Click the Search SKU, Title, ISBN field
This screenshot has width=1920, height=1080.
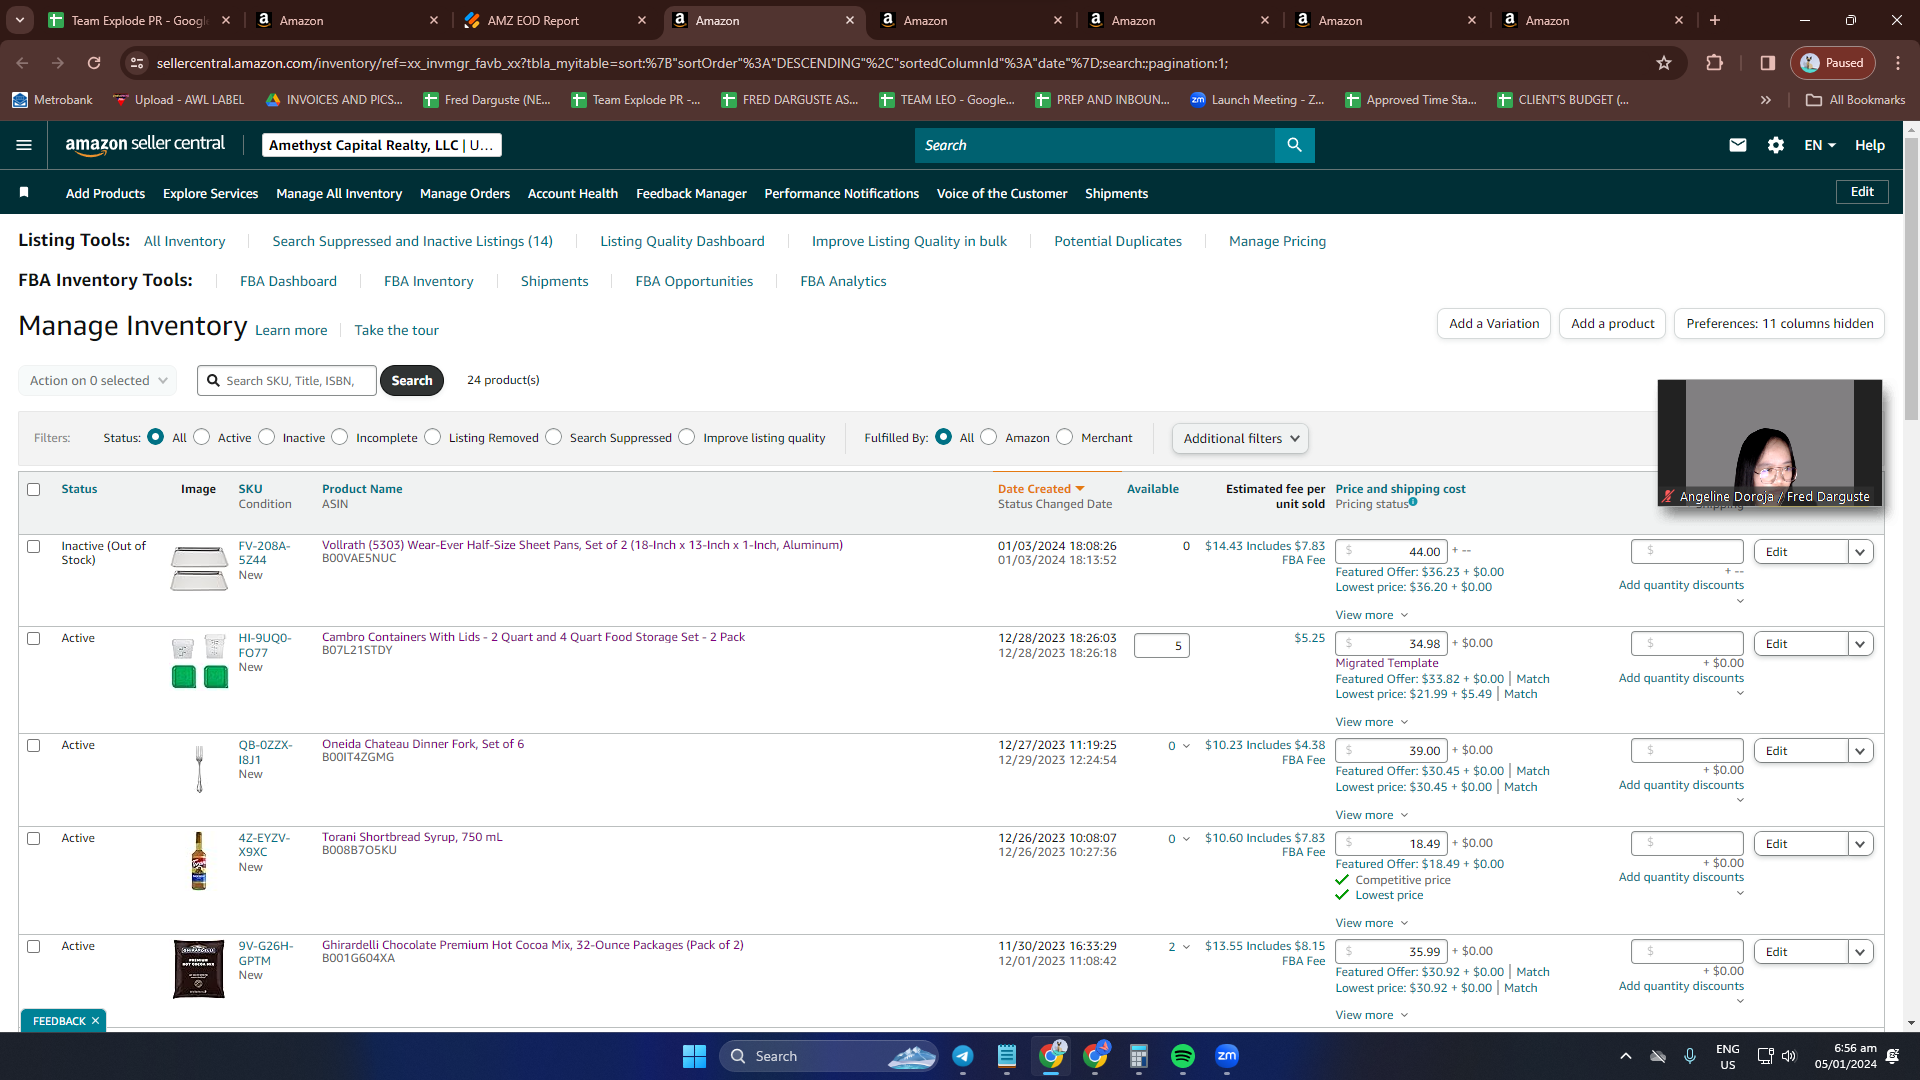pos(287,380)
